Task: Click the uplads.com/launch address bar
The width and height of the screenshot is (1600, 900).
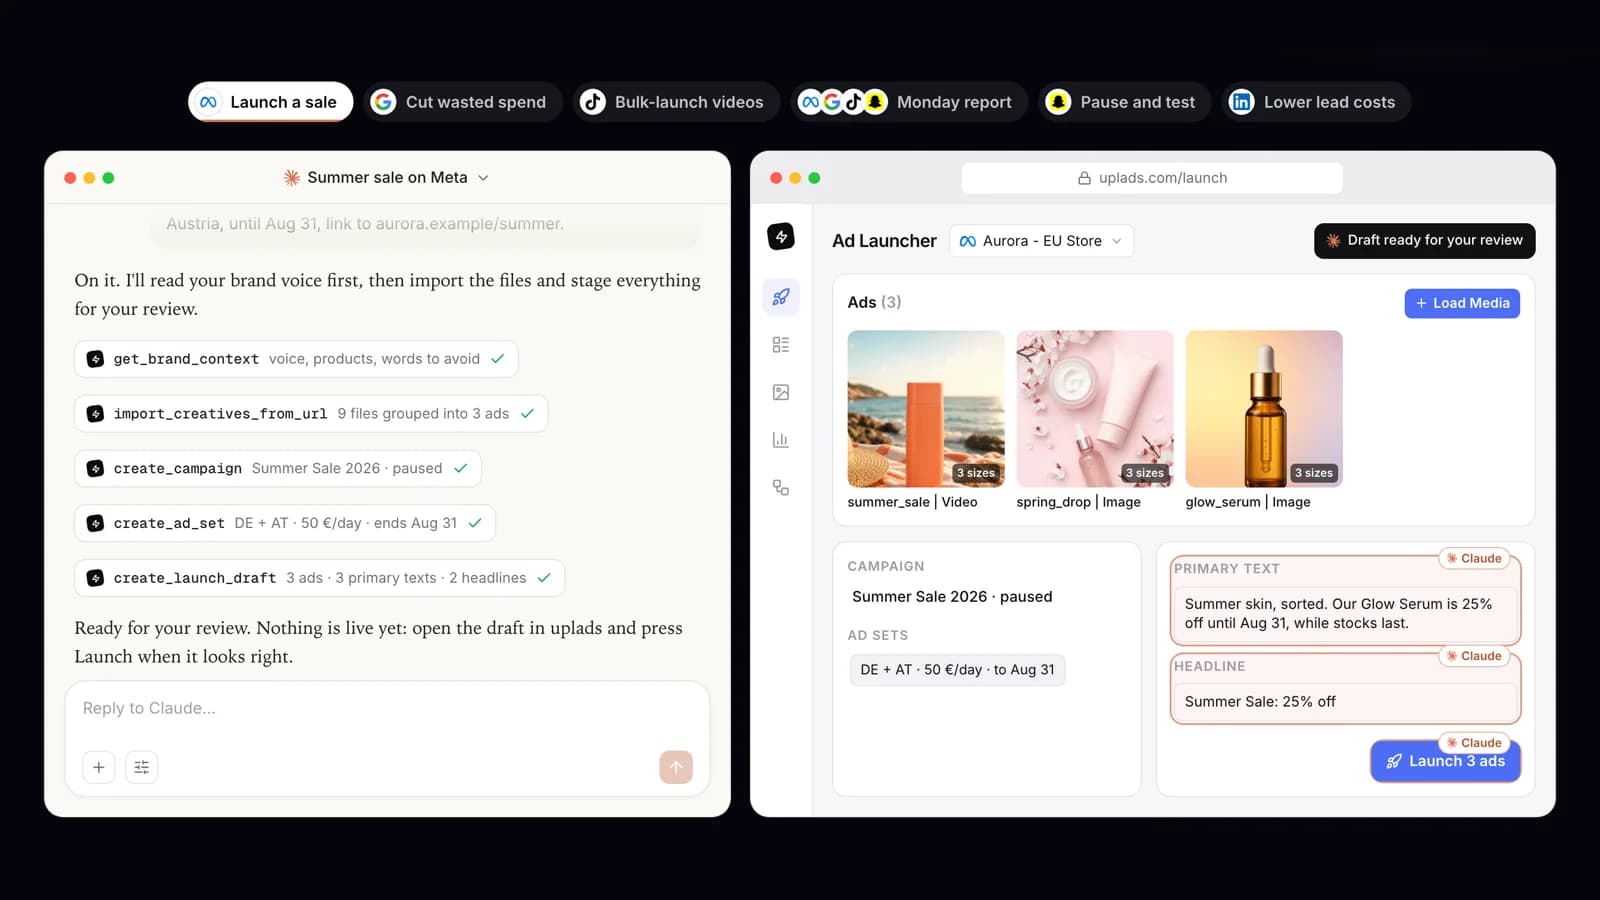Action: point(1152,178)
